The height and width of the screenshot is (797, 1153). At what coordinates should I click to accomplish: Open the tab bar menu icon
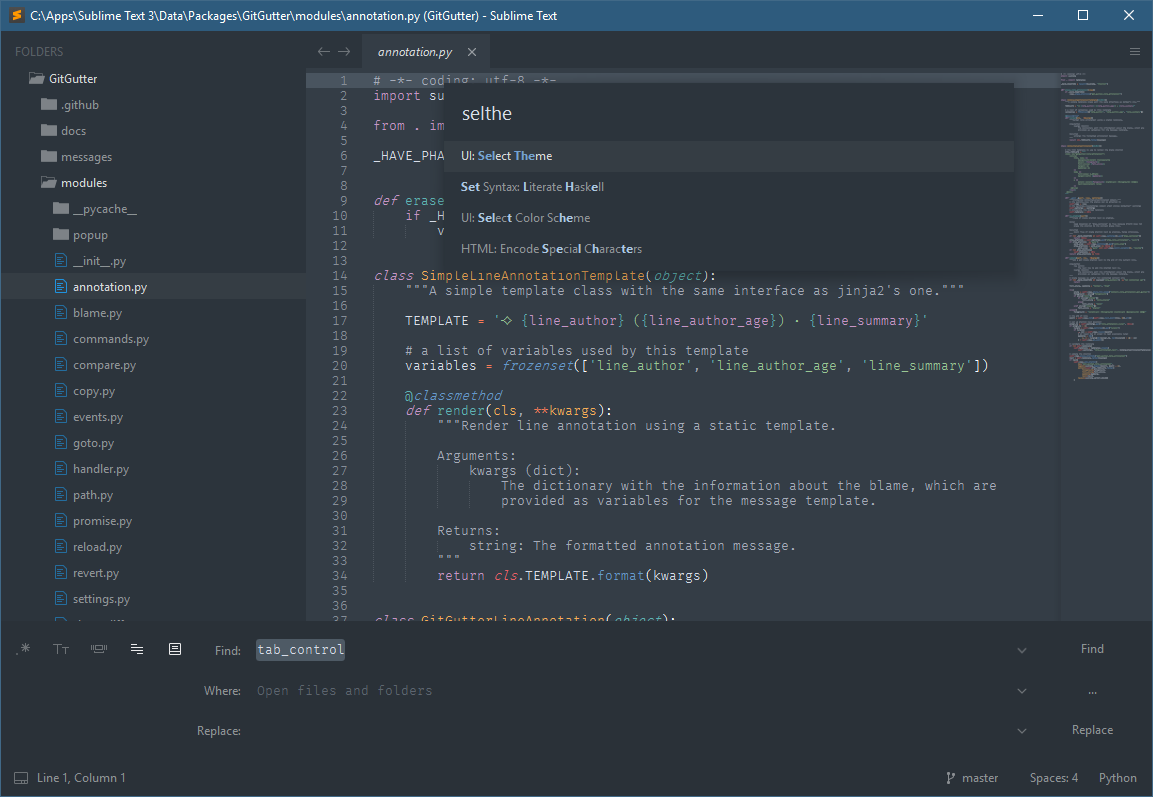tap(1135, 51)
